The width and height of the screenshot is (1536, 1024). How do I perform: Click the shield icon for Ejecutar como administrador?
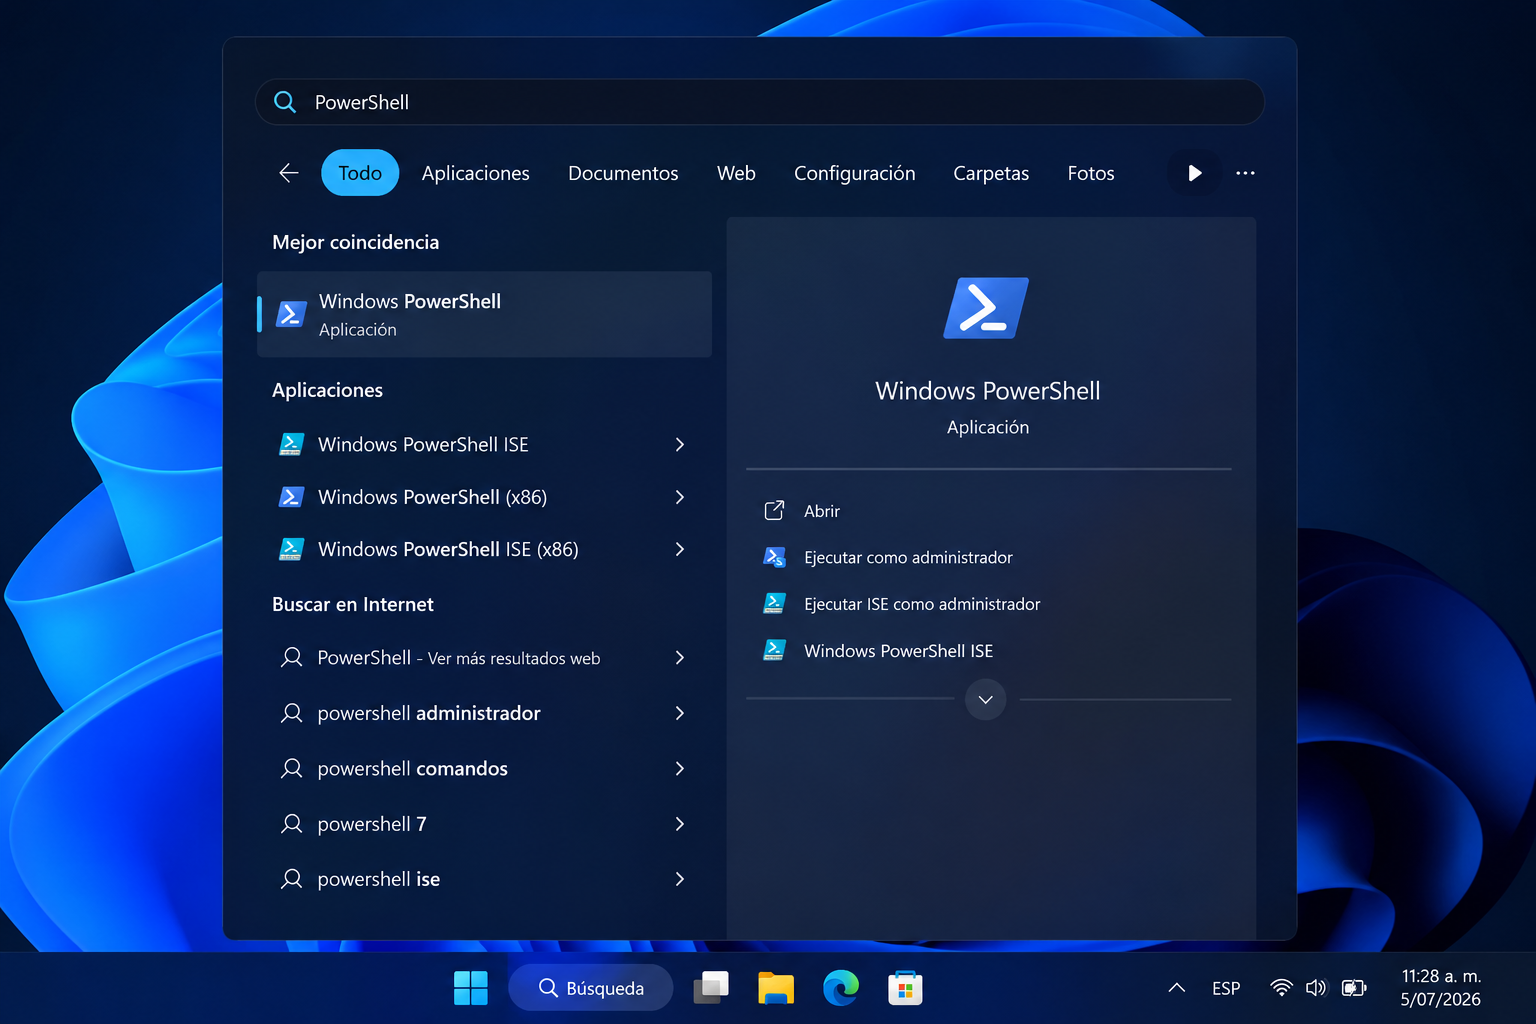point(774,557)
